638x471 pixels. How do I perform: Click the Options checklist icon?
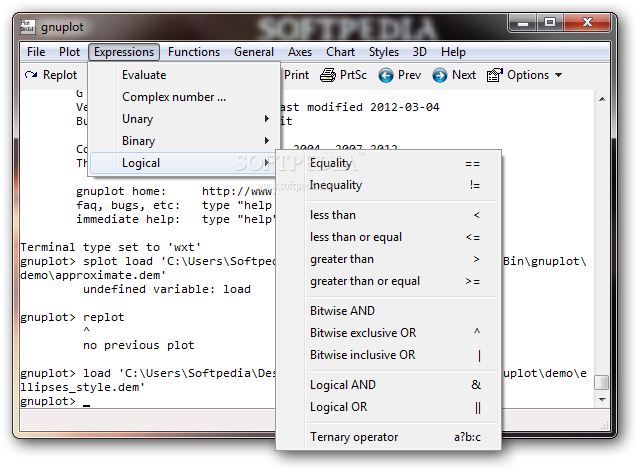pos(495,75)
